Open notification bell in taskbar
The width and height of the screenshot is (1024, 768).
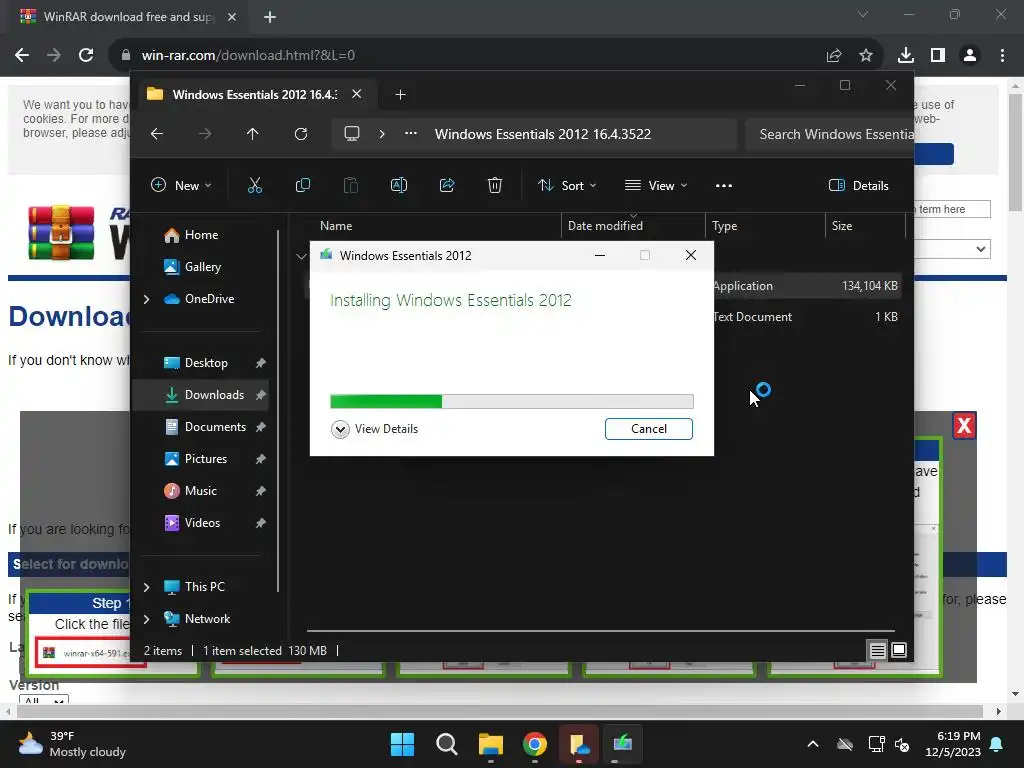coord(997,744)
